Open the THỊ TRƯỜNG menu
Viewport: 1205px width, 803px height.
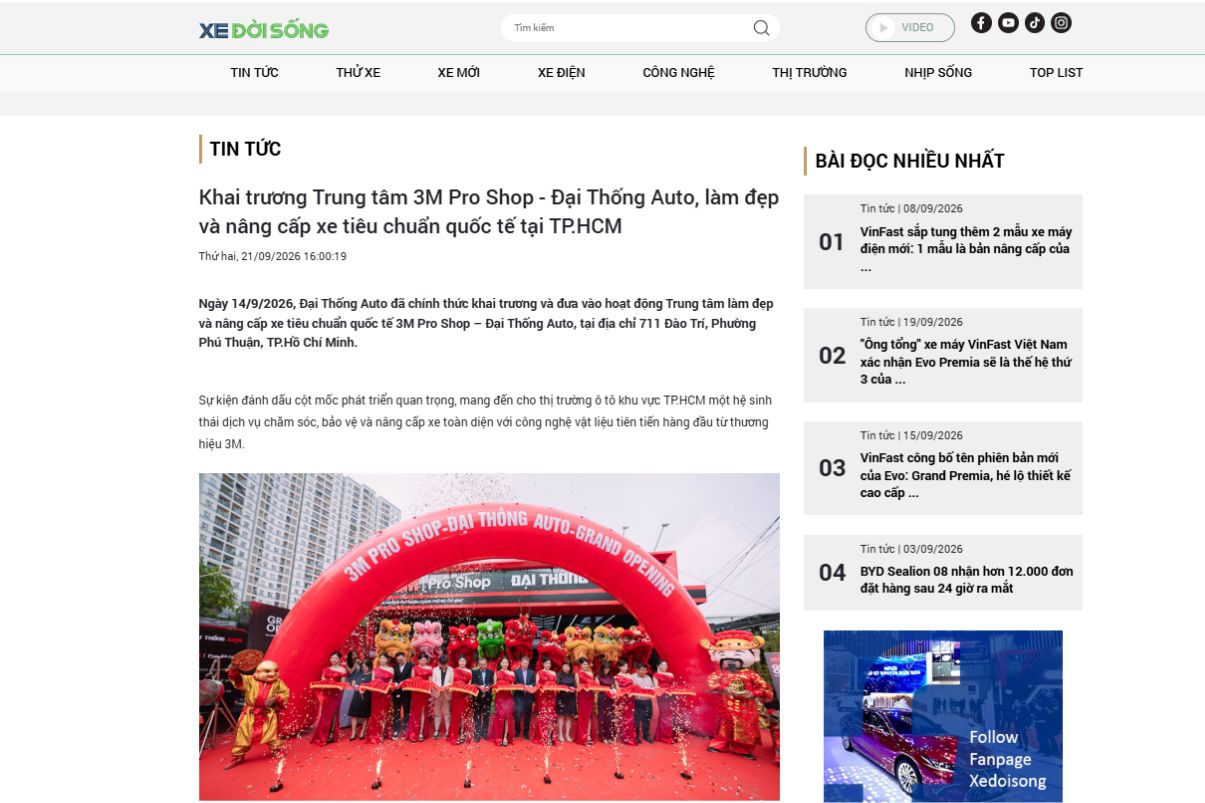[x=809, y=72]
